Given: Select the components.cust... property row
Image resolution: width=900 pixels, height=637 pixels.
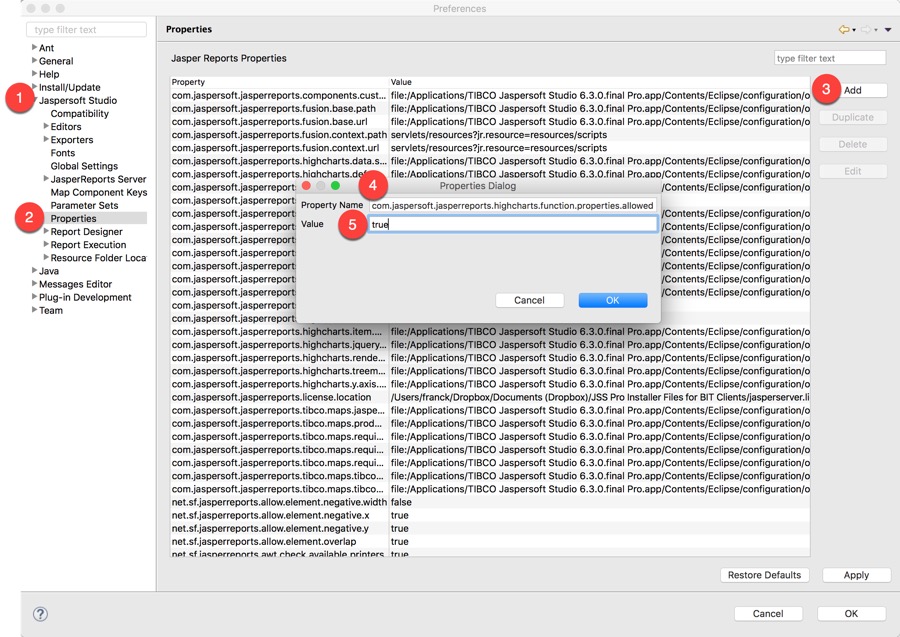Looking at the screenshot, I should pos(490,95).
